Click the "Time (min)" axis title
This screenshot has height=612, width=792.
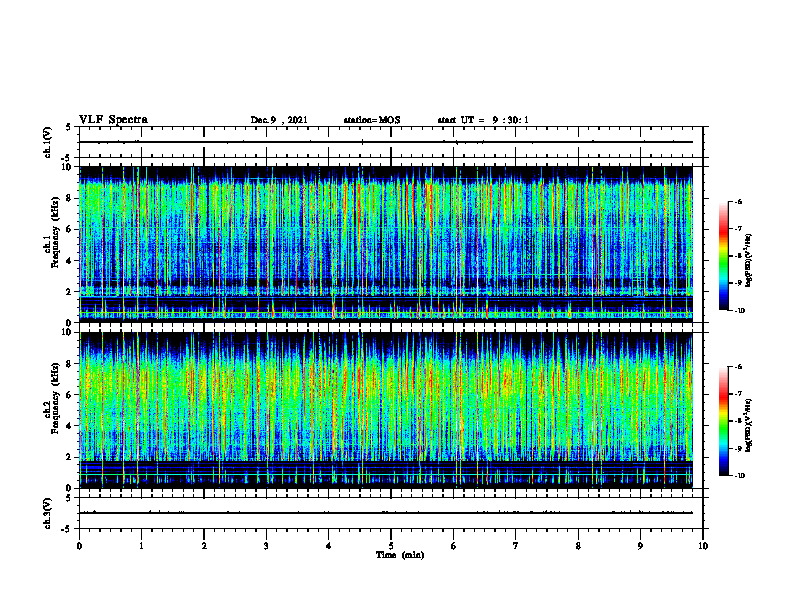400,555
